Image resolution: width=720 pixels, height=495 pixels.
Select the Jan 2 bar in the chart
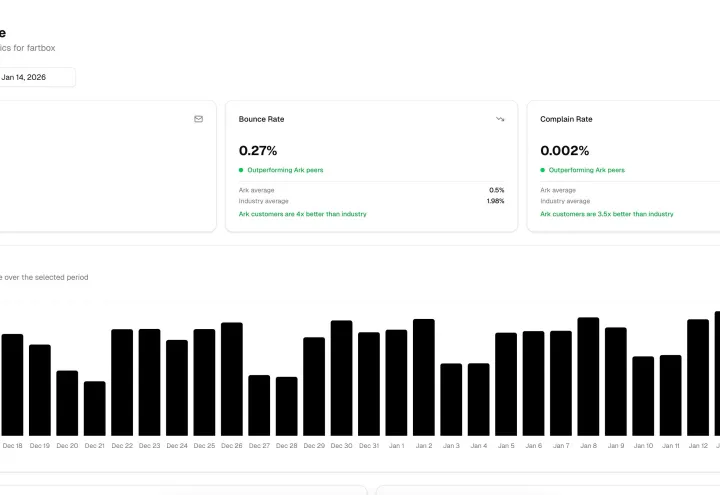coord(424,377)
